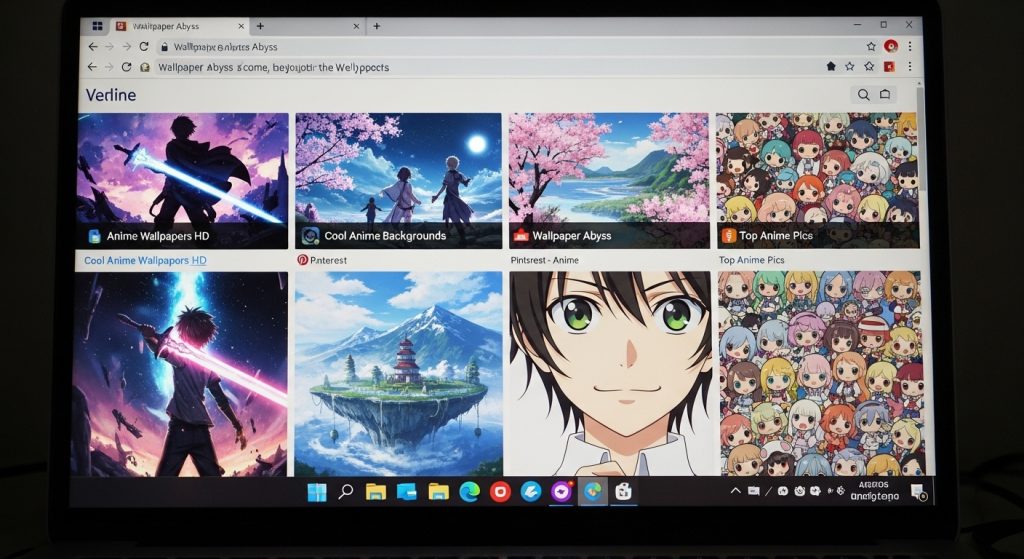Open the blue bird app in taskbar

[x=531, y=492]
